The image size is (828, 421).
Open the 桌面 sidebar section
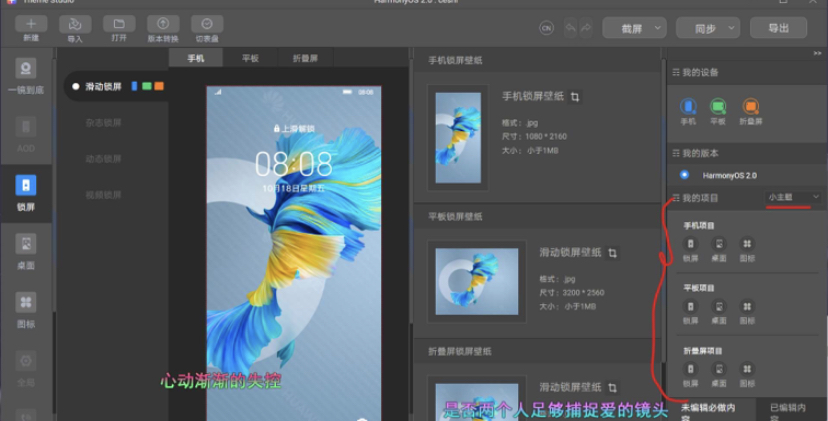[x=25, y=252]
